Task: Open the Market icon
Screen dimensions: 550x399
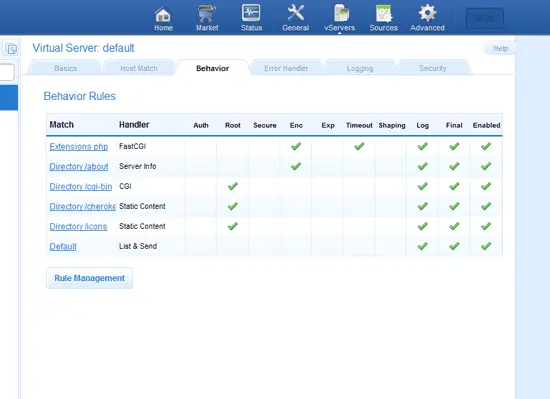Action: pos(207,14)
